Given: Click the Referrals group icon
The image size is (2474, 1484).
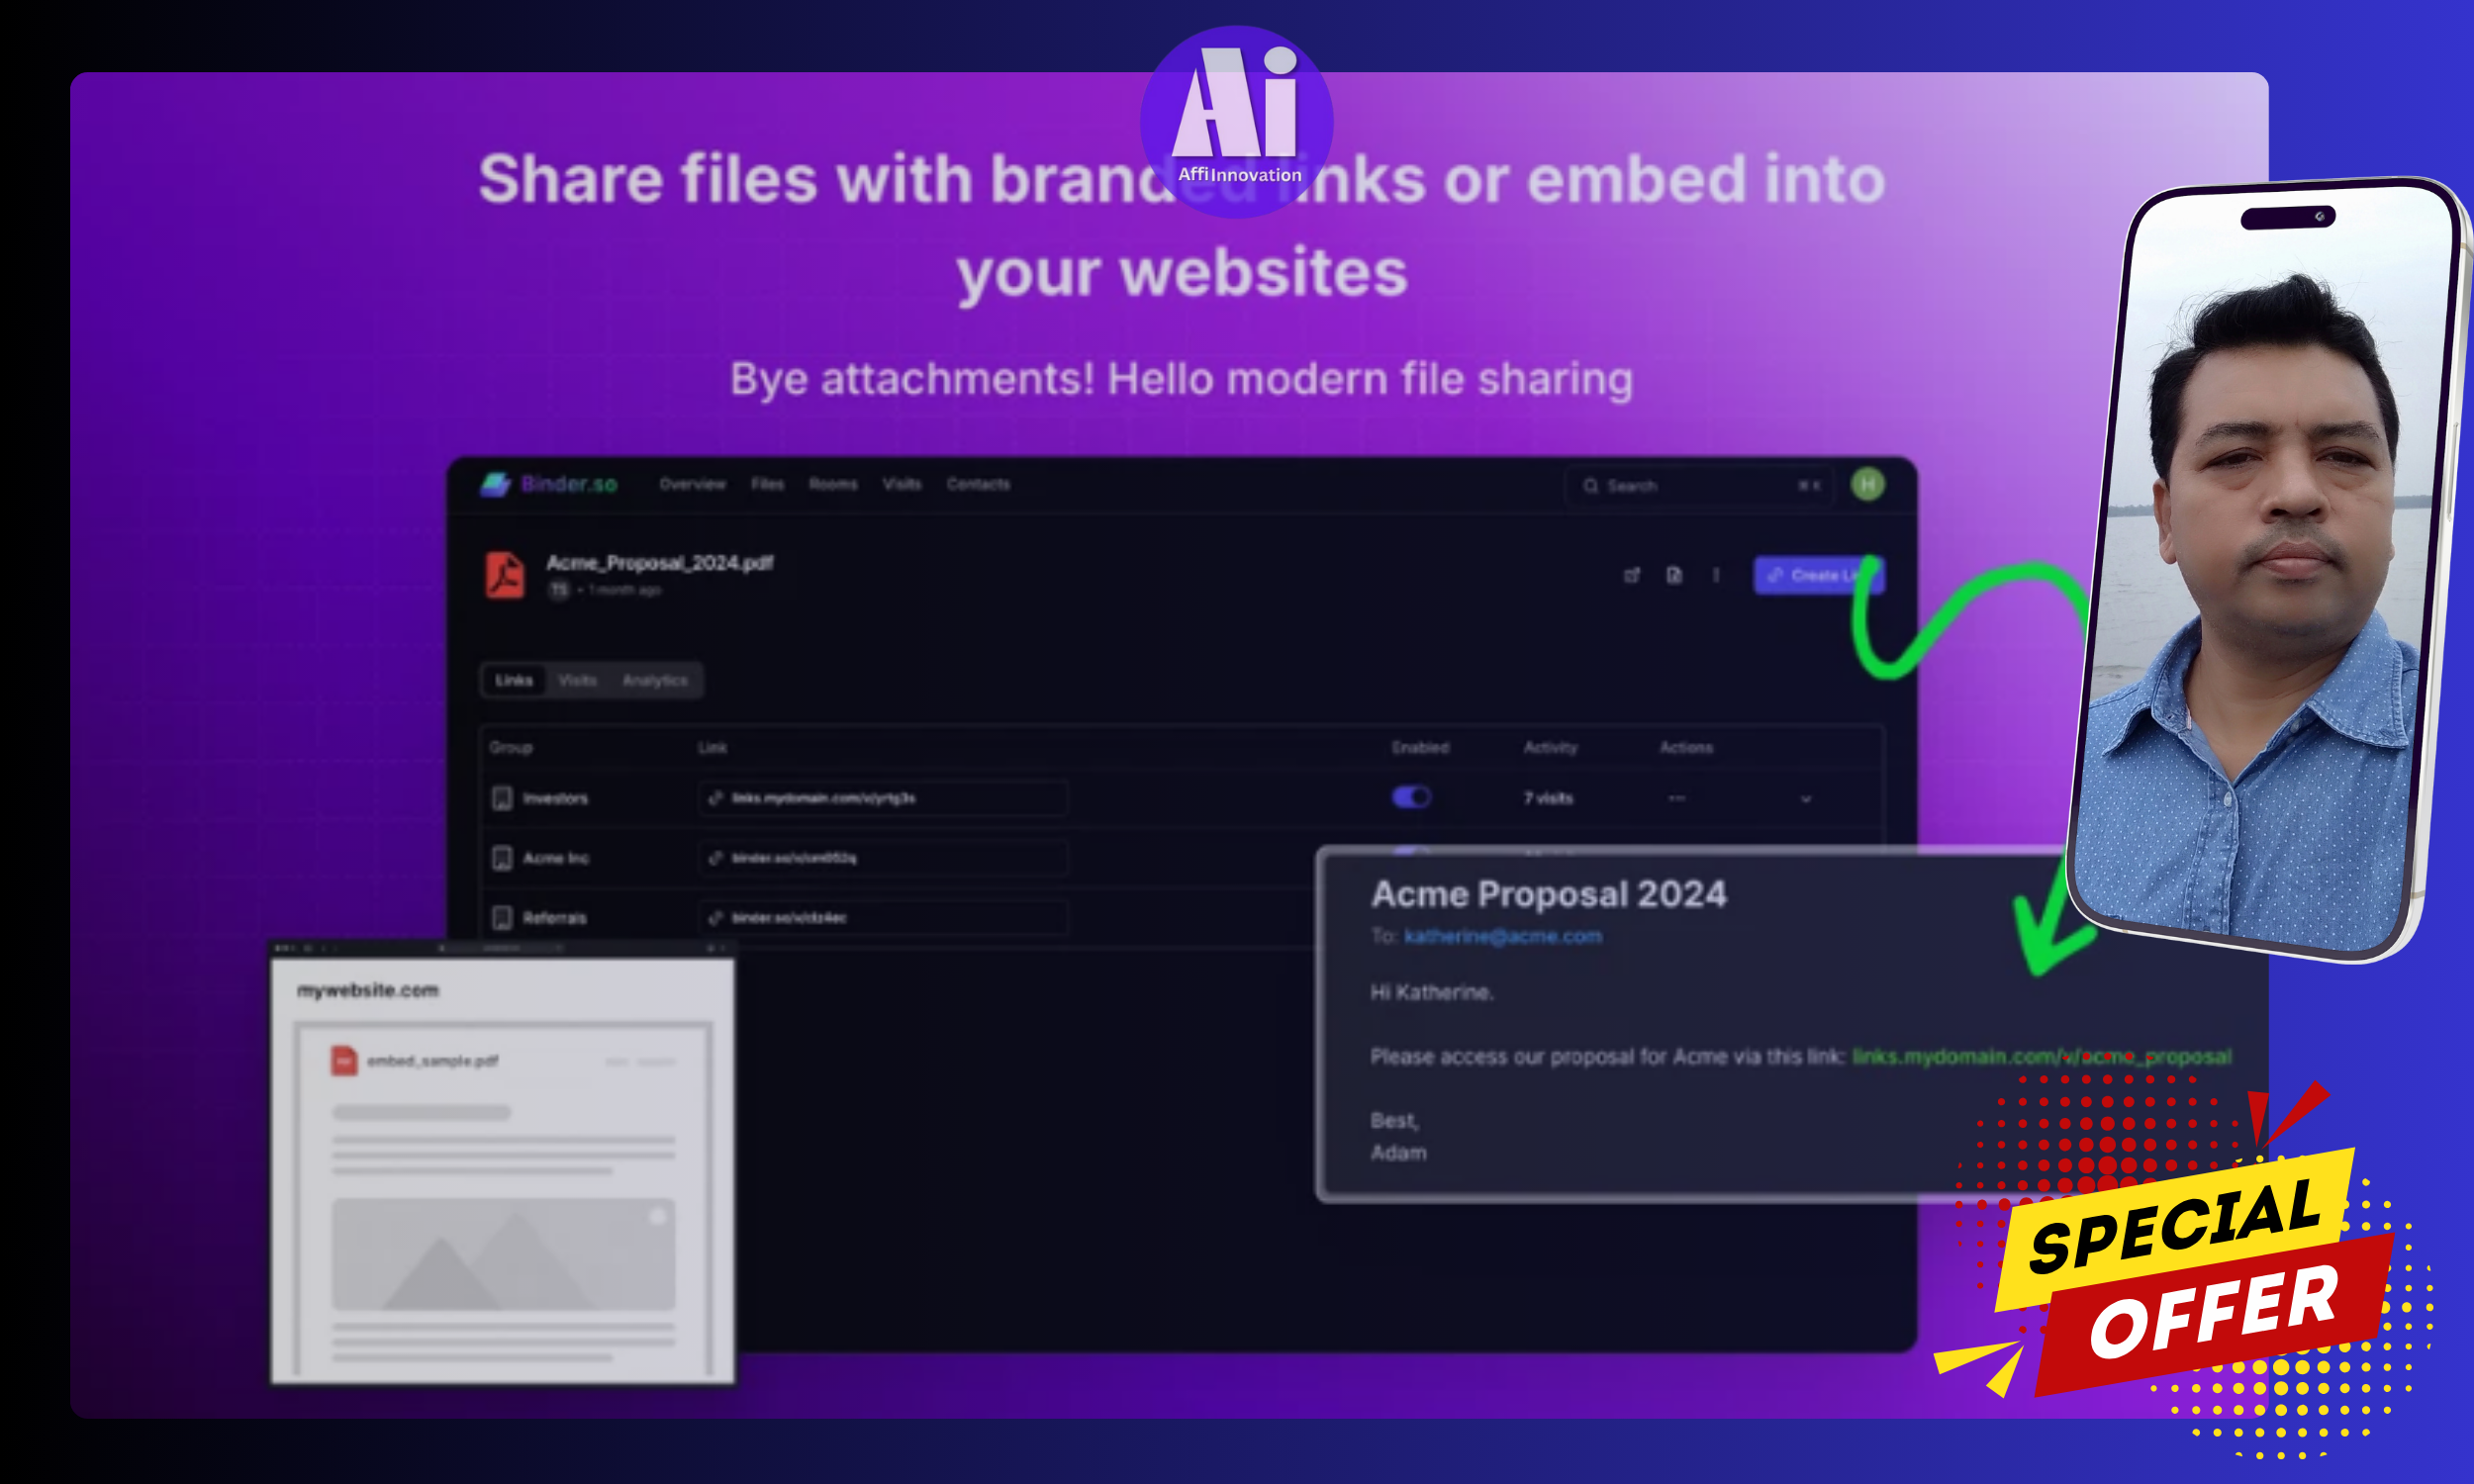Looking at the screenshot, I should tap(502, 918).
